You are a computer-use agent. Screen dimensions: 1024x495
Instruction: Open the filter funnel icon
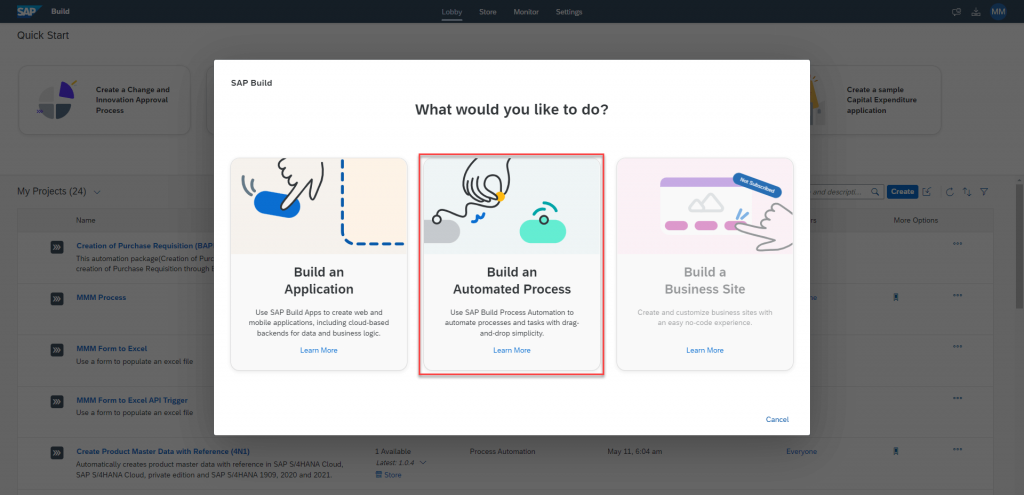[984, 192]
